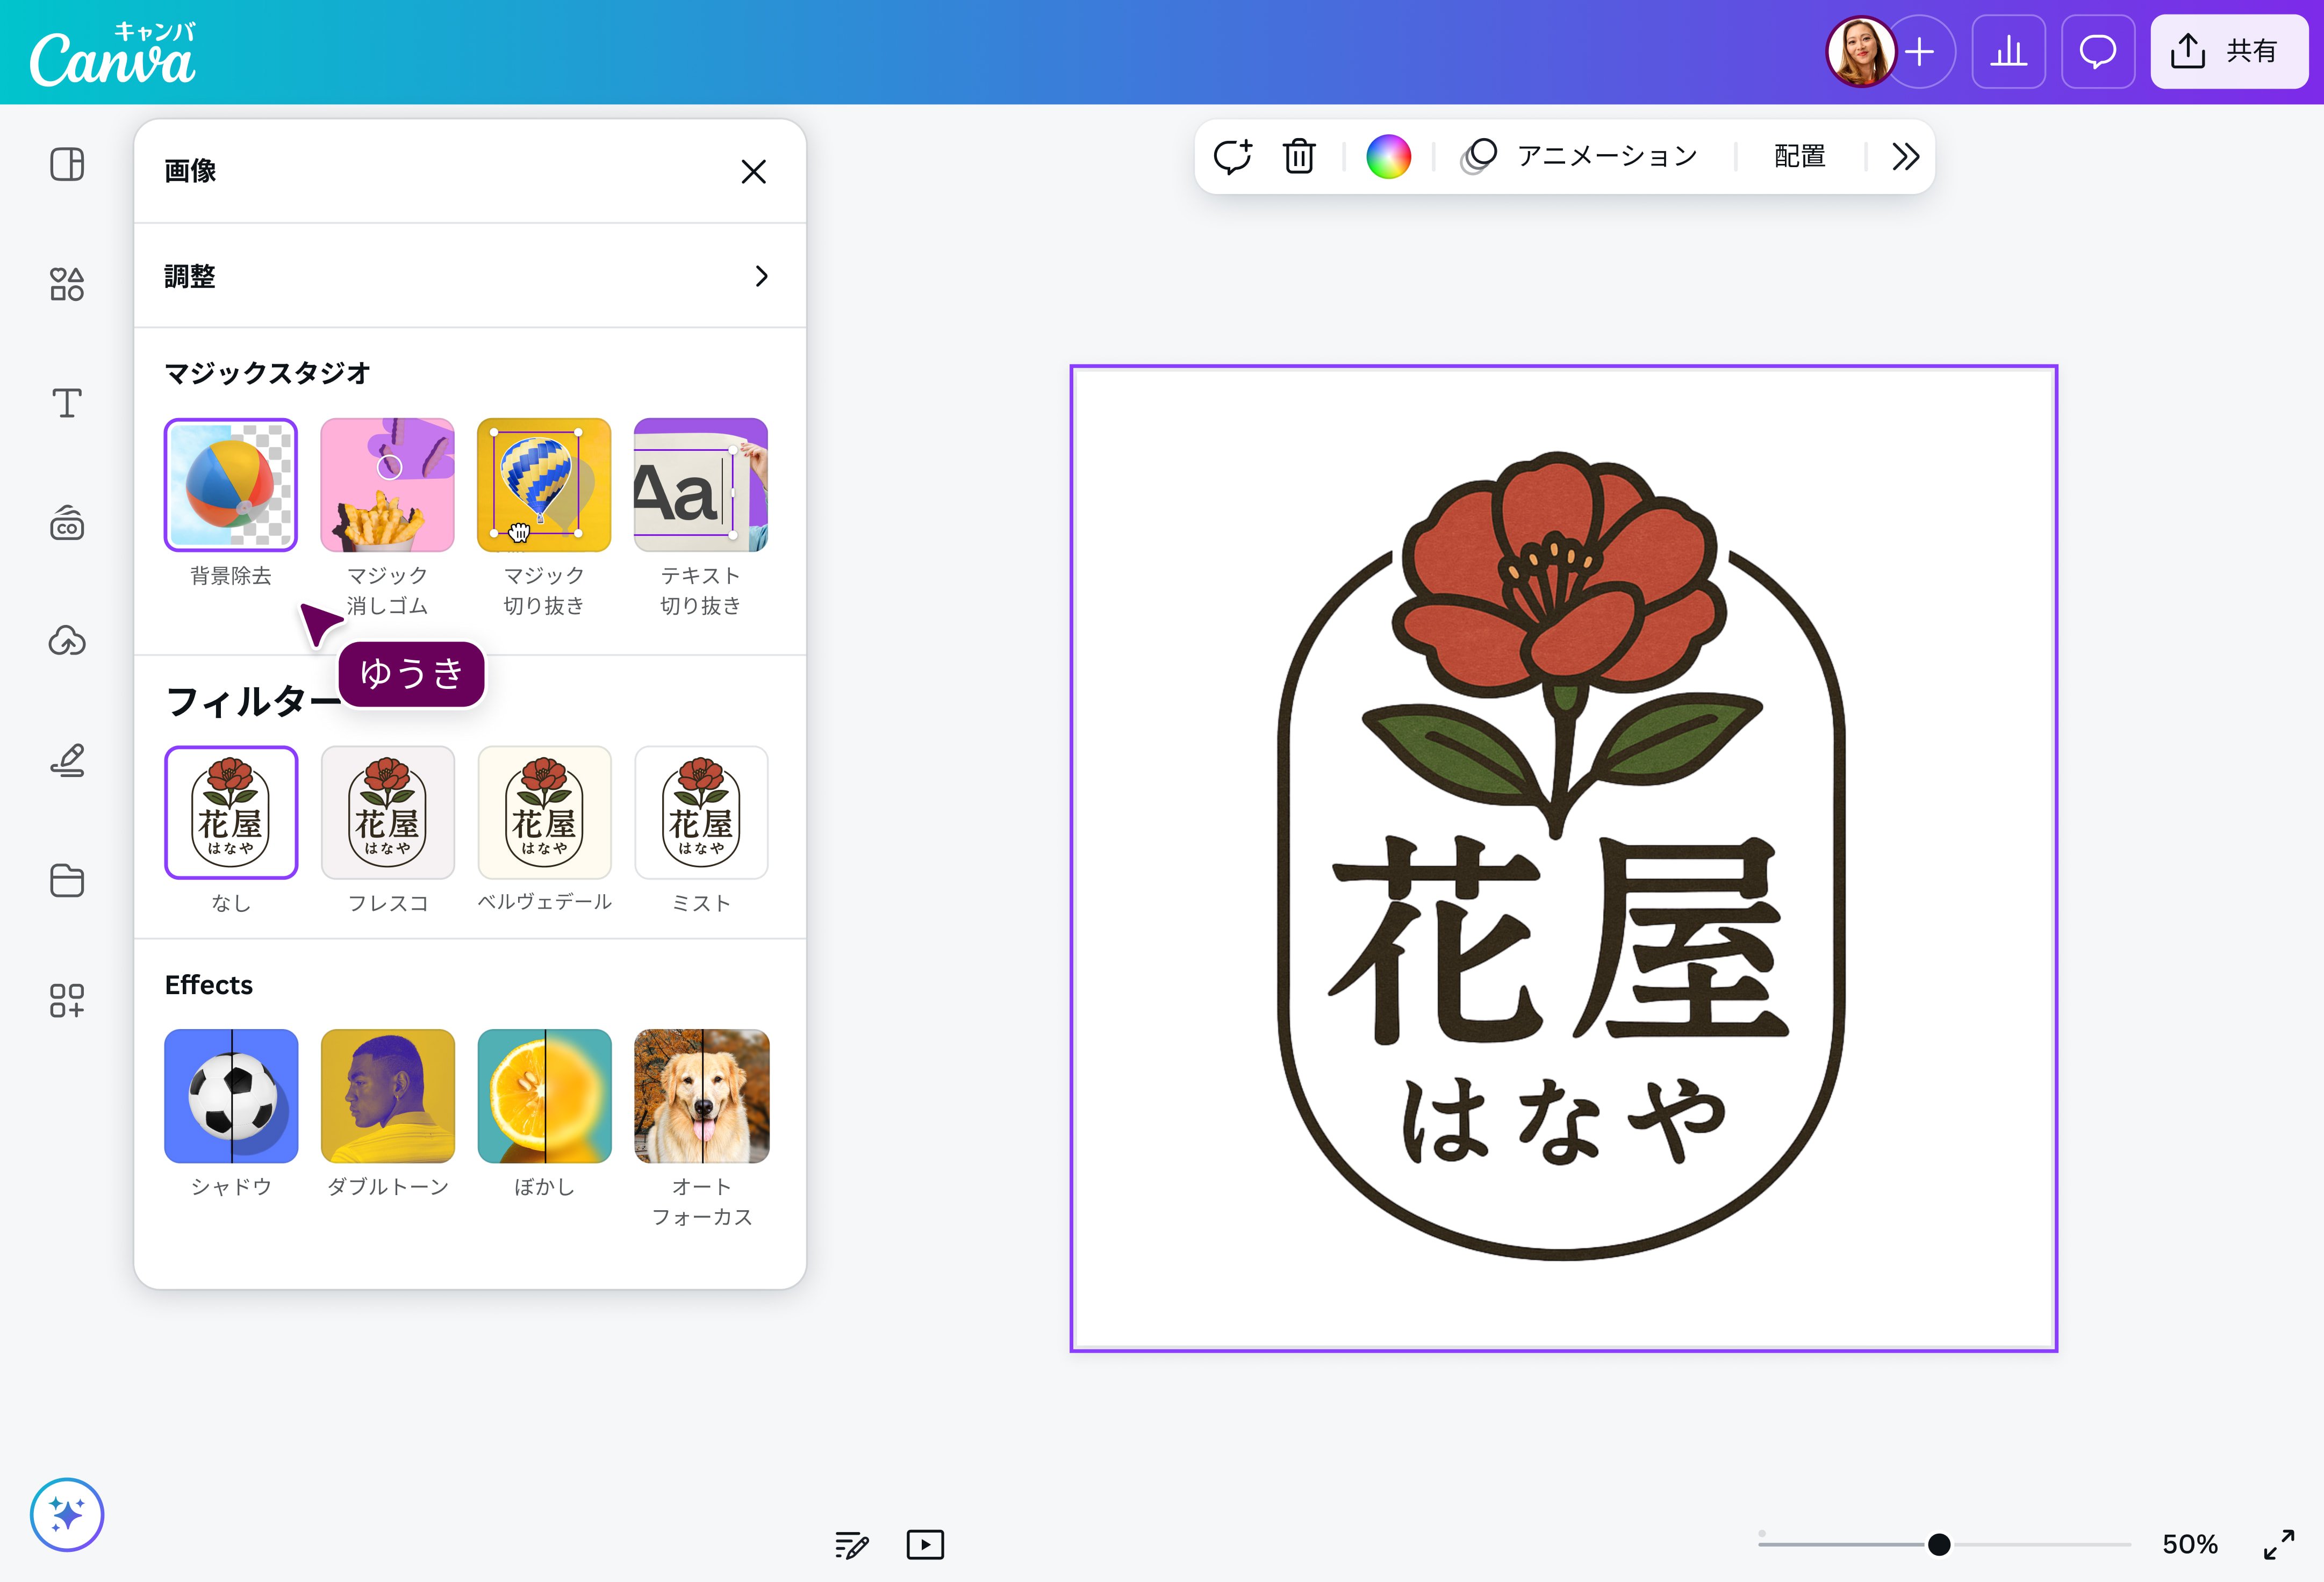Select the 背景除去 background remover tool

tap(231, 485)
